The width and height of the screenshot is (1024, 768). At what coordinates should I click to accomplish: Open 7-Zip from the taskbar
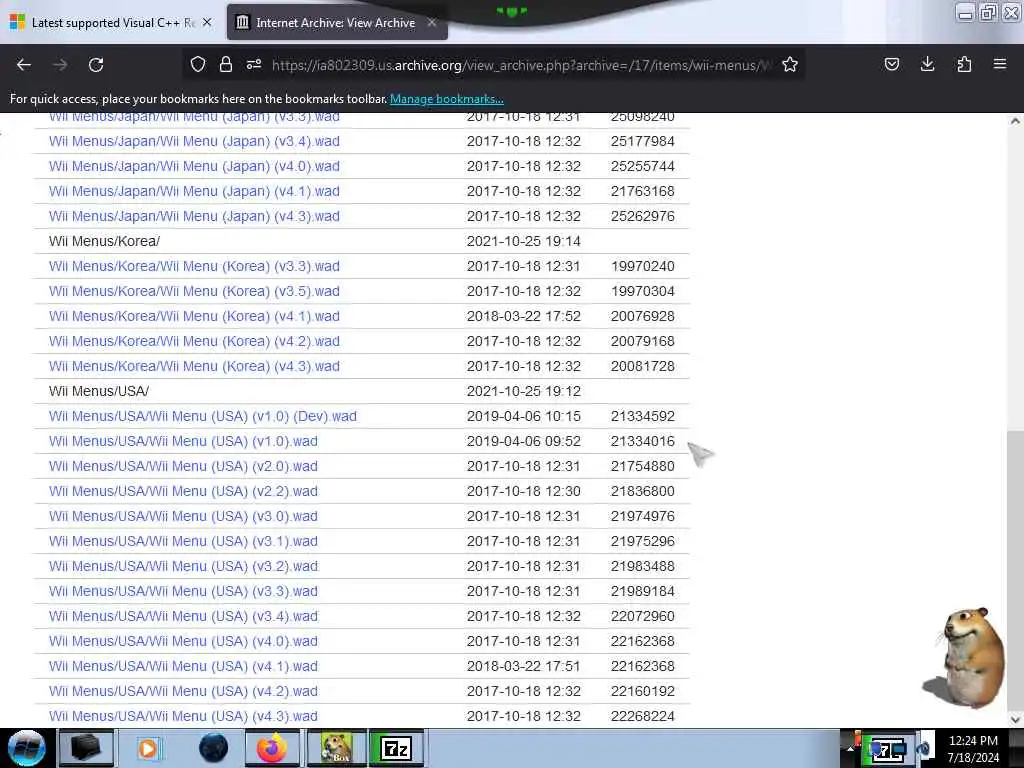(396, 748)
